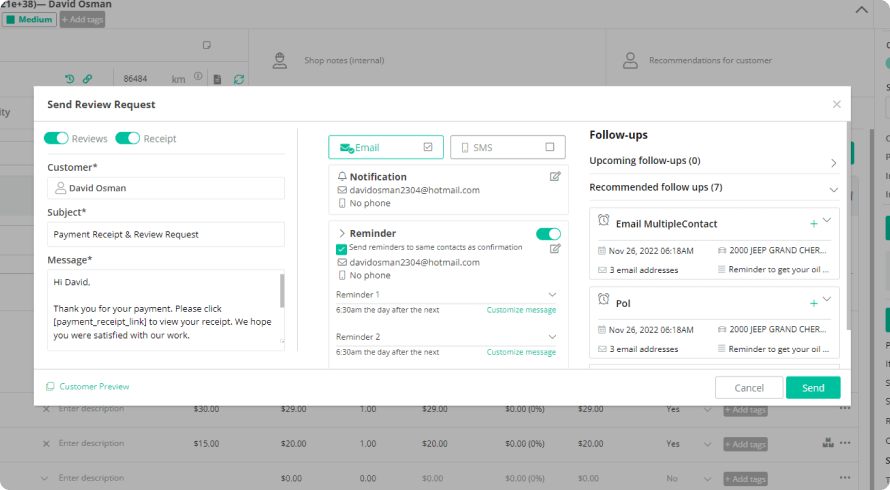Toggle the Receipt switch
The image size is (890, 490).
(127, 139)
